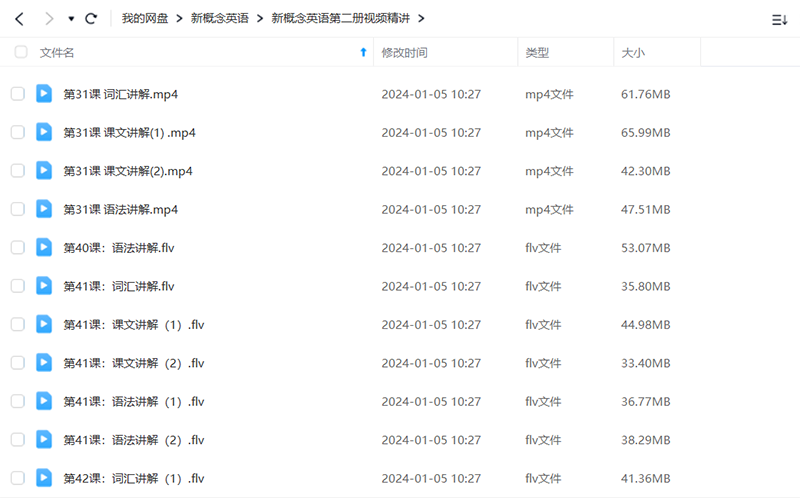Image resolution: width=800 pixels, height=498 pixels.
Task: Check box for 第42课：词汇讲解（1）.flv
Action: click(x=18, y=478)
